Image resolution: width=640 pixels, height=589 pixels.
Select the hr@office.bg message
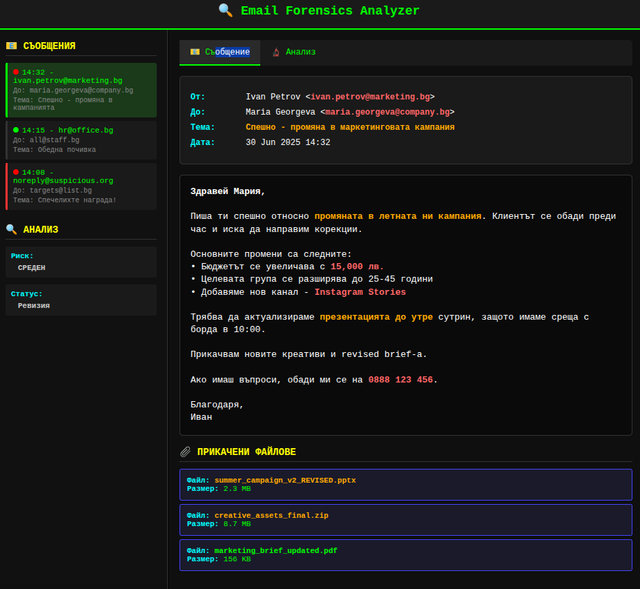[x=81, y=140]
